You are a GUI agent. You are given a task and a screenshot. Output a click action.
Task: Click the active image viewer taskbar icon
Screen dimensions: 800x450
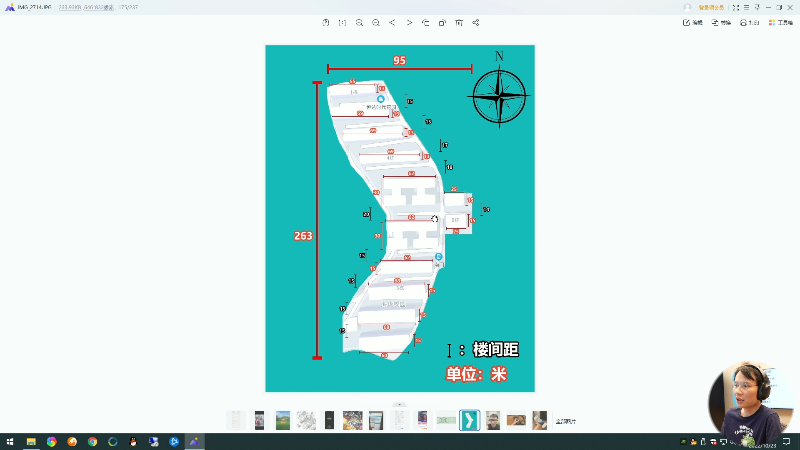(x=194, y=441)
